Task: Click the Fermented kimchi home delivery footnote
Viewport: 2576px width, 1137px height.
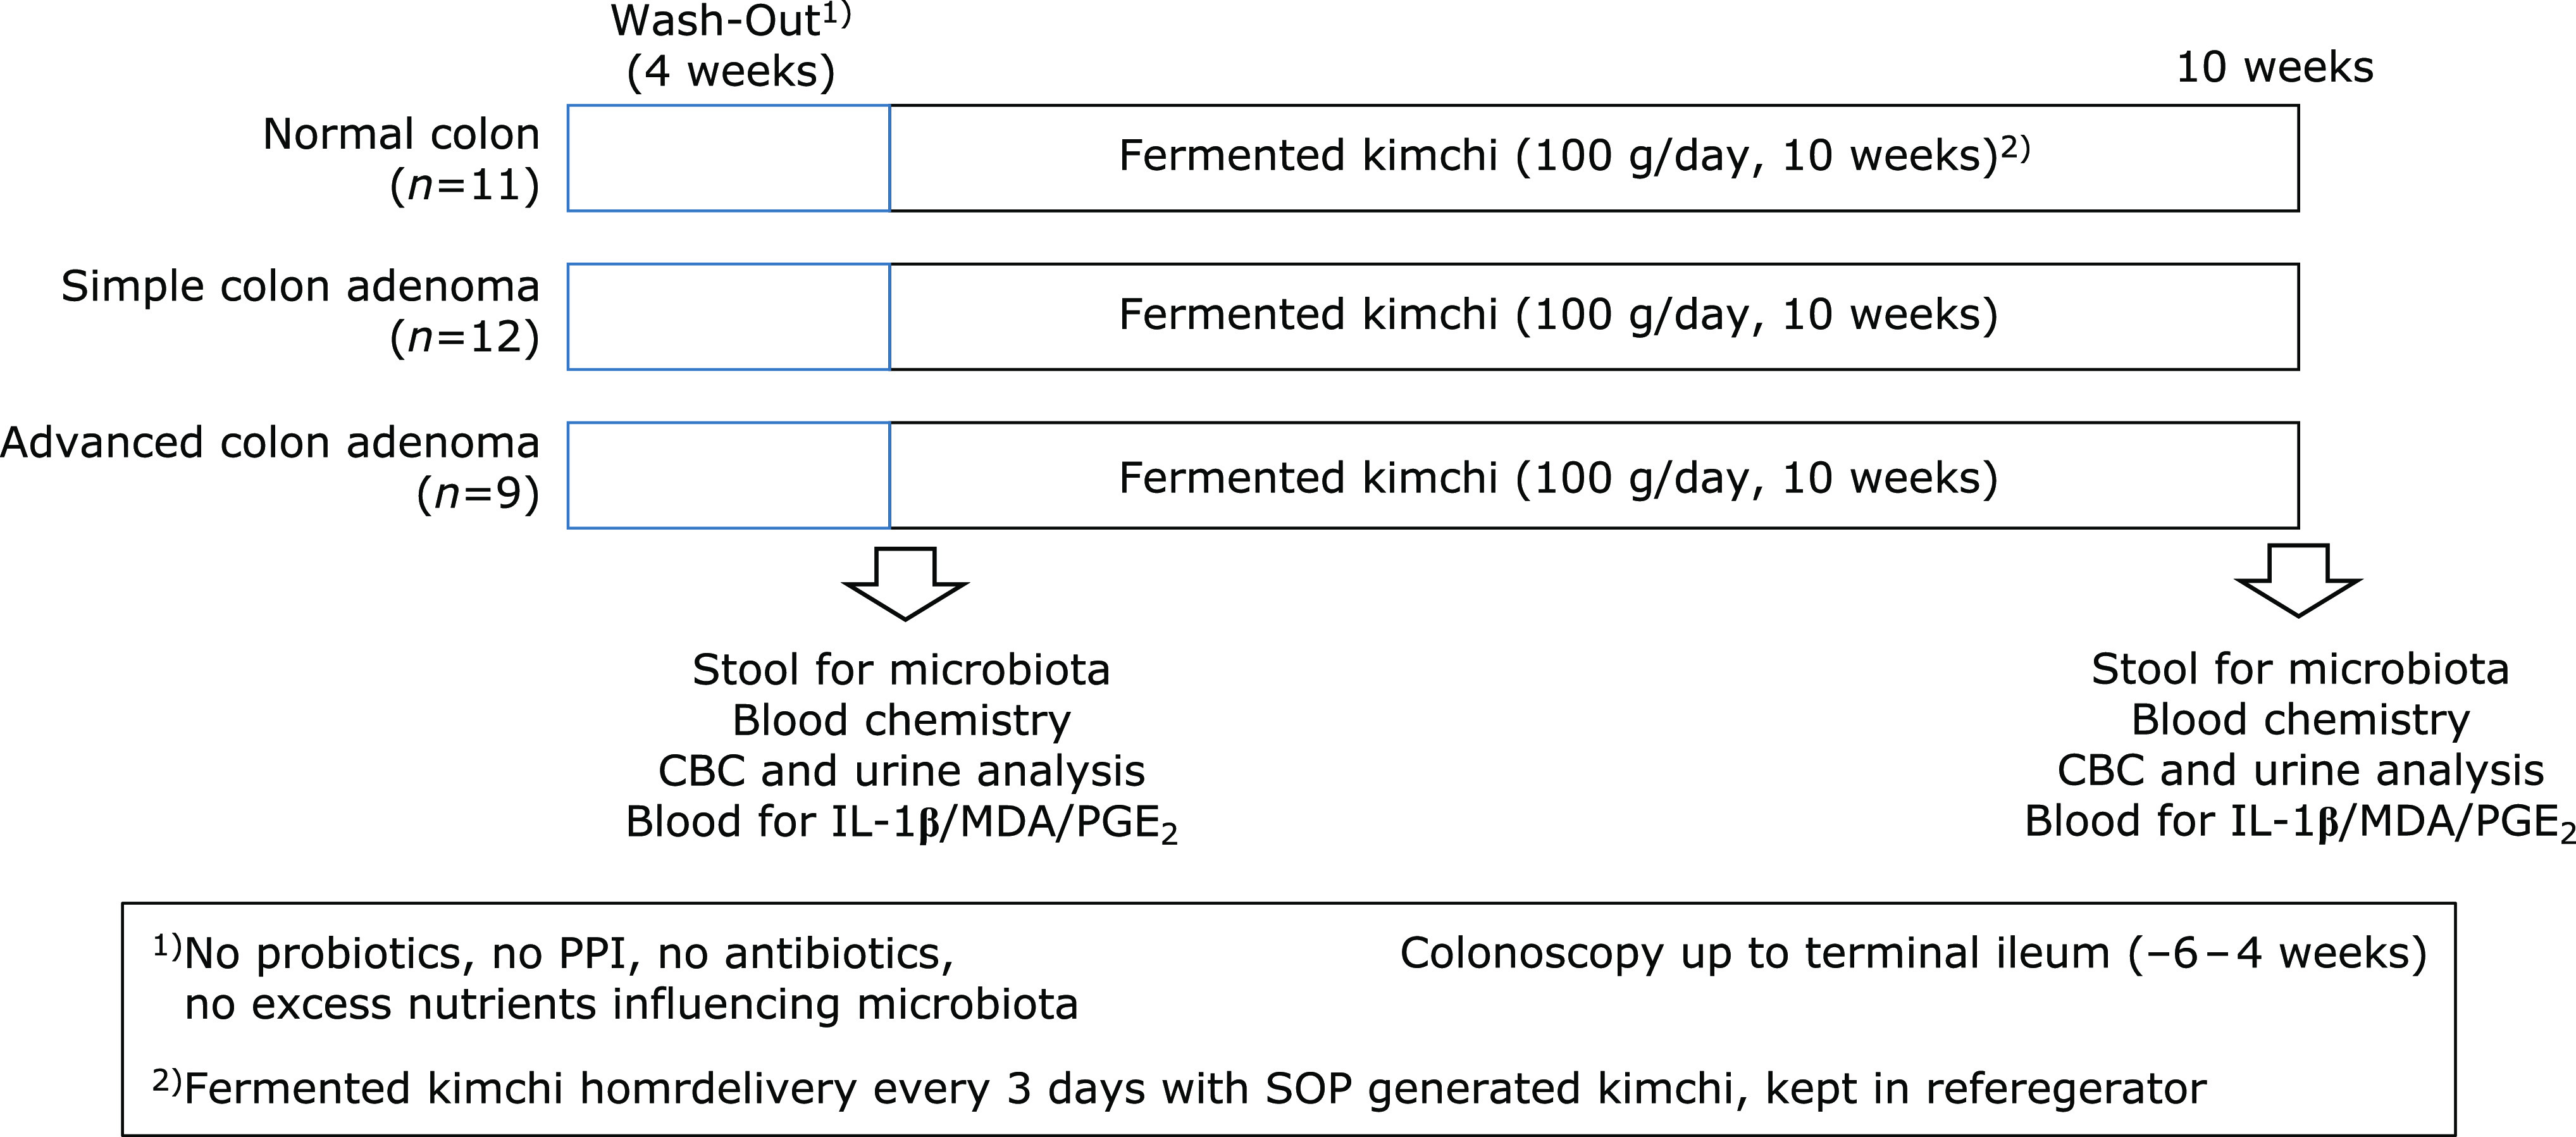Action: [1180, 1089]
